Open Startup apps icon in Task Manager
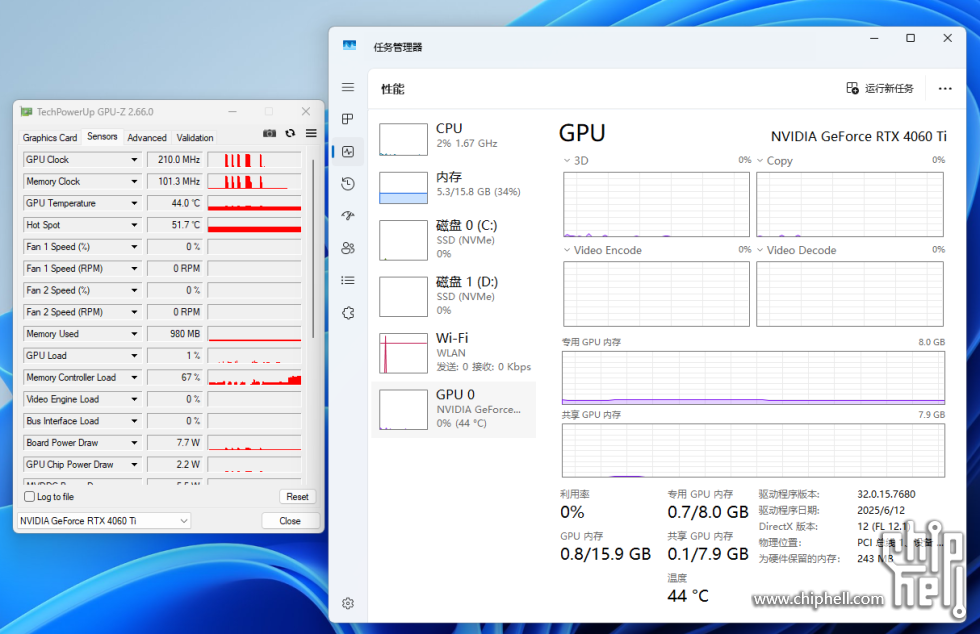Image resolution: width=980 pixels, height=634 pixels. [348, 216]
